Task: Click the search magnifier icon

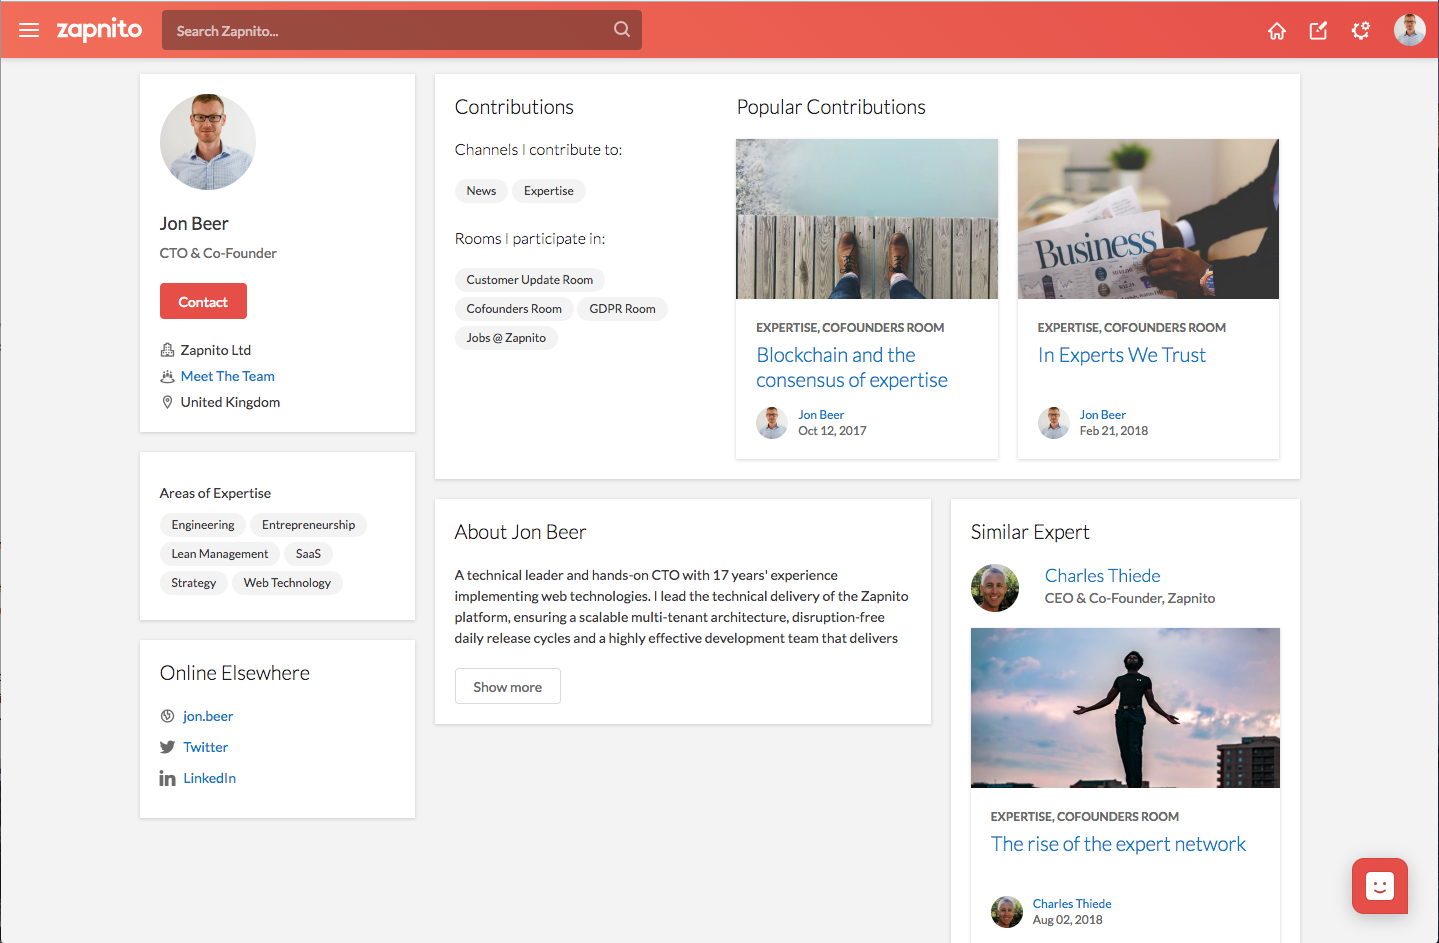Action: (621, 30)
